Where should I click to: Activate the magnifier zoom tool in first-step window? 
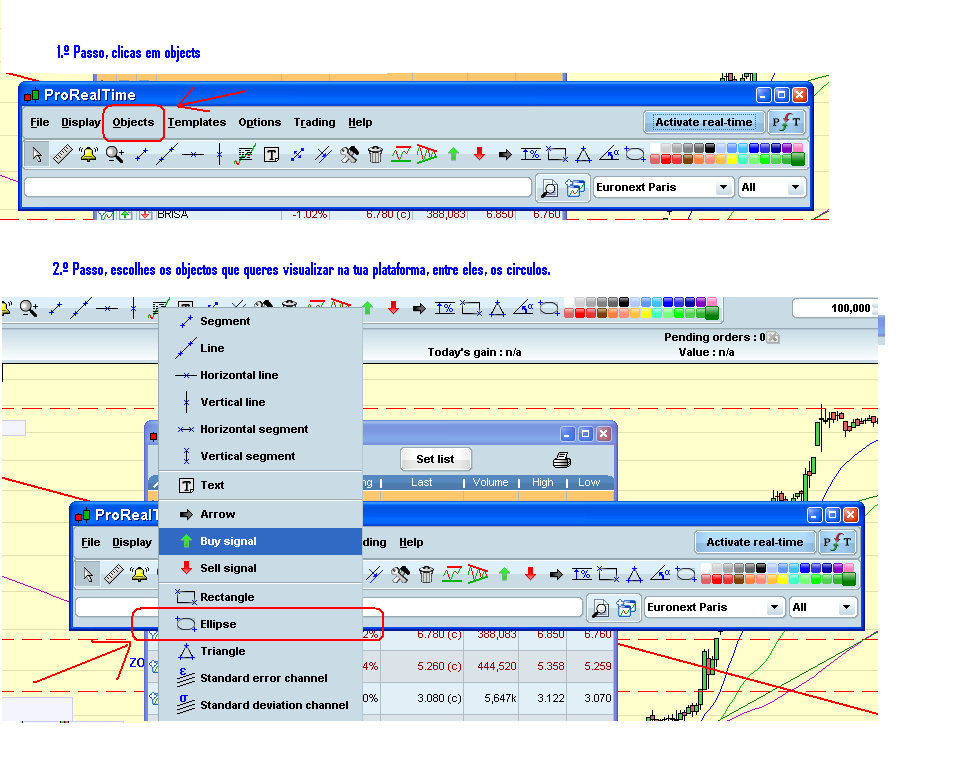(x=115, y=155)
